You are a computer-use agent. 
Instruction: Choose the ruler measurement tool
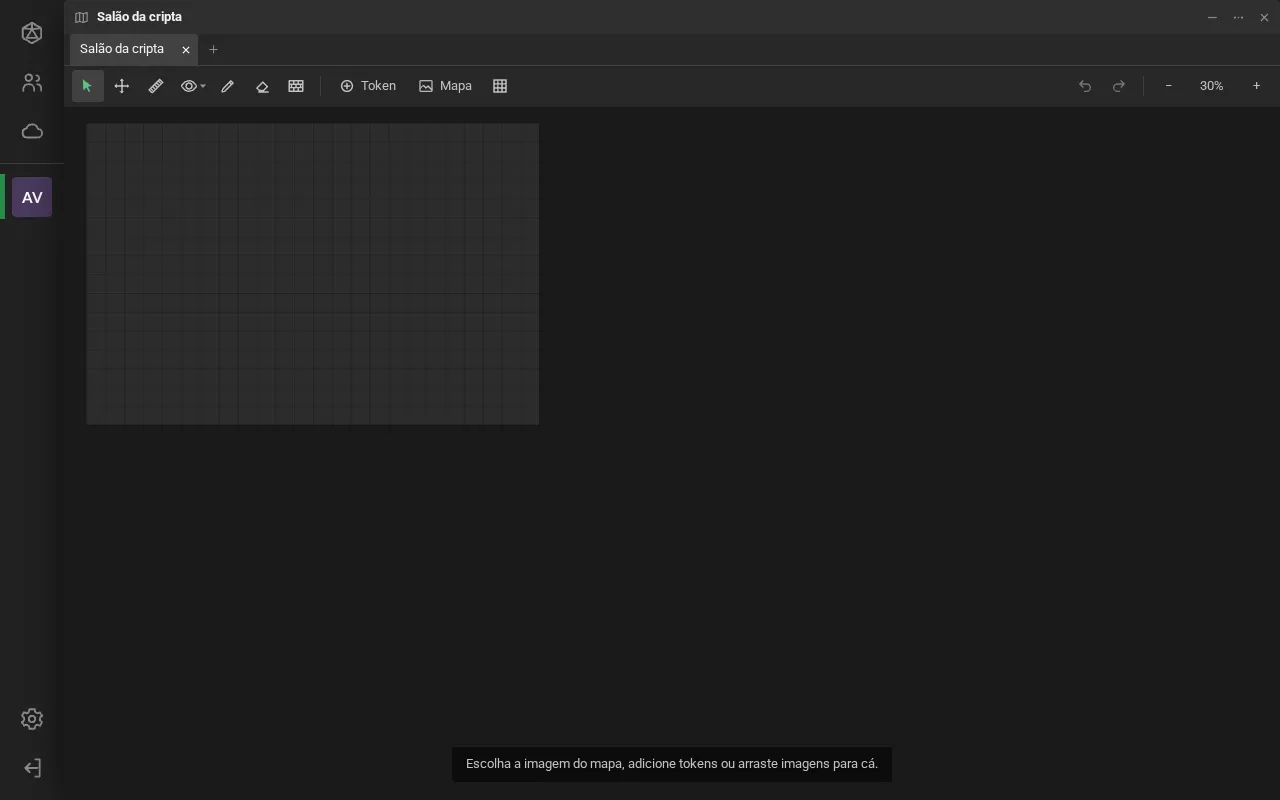click(x=156, y=86)
